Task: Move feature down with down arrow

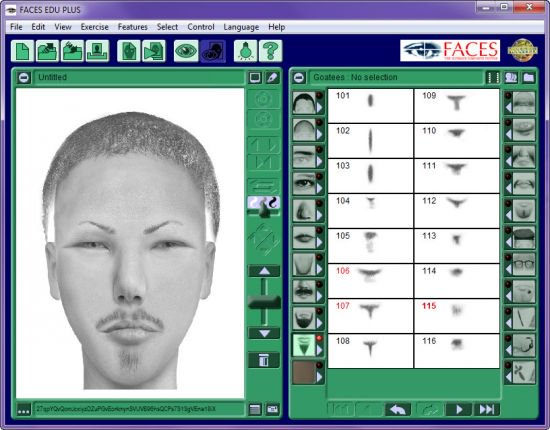Action: [x=264, y=333]
